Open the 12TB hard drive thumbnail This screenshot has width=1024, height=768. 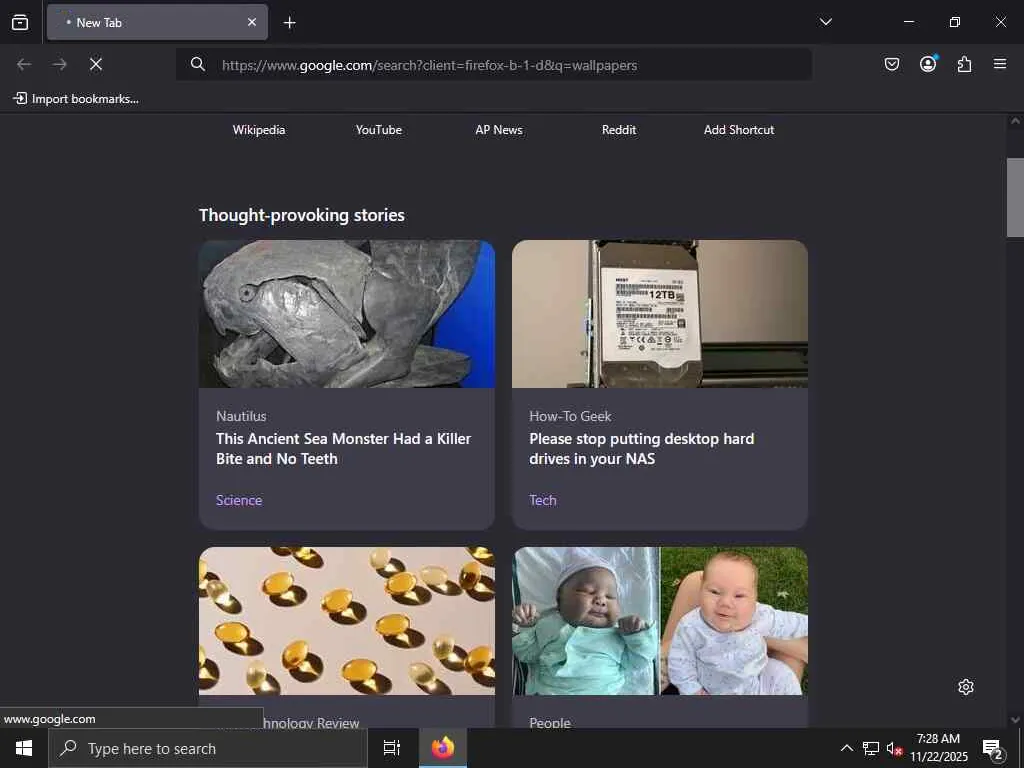[x=660, y=314]
